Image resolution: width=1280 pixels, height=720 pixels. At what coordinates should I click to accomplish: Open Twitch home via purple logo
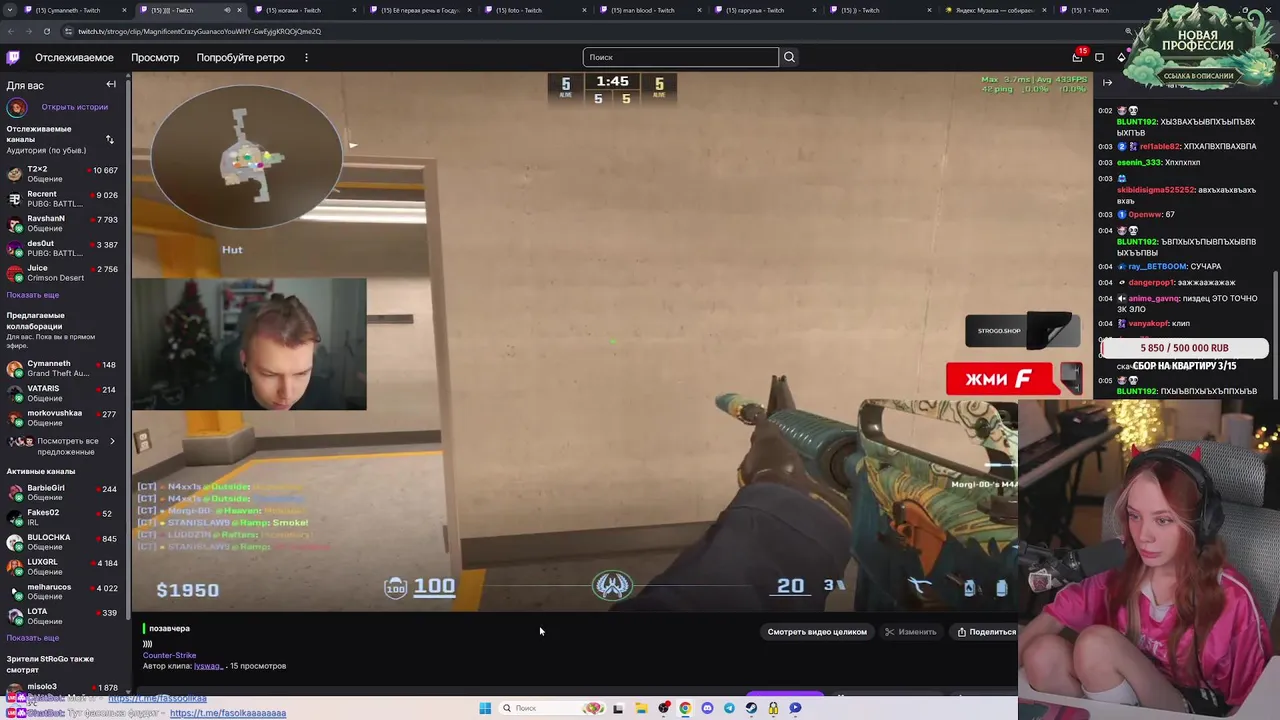13,57
